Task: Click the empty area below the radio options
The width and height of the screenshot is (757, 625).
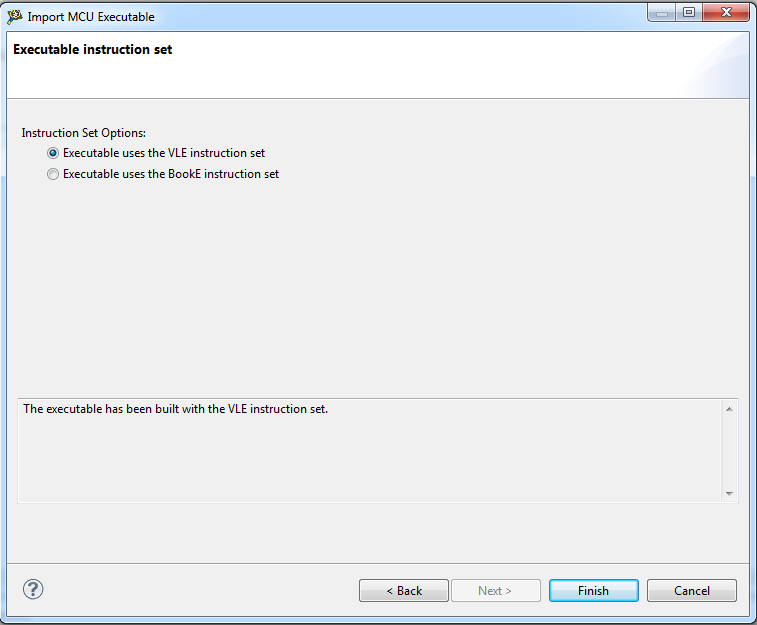Action: (378, 290)
